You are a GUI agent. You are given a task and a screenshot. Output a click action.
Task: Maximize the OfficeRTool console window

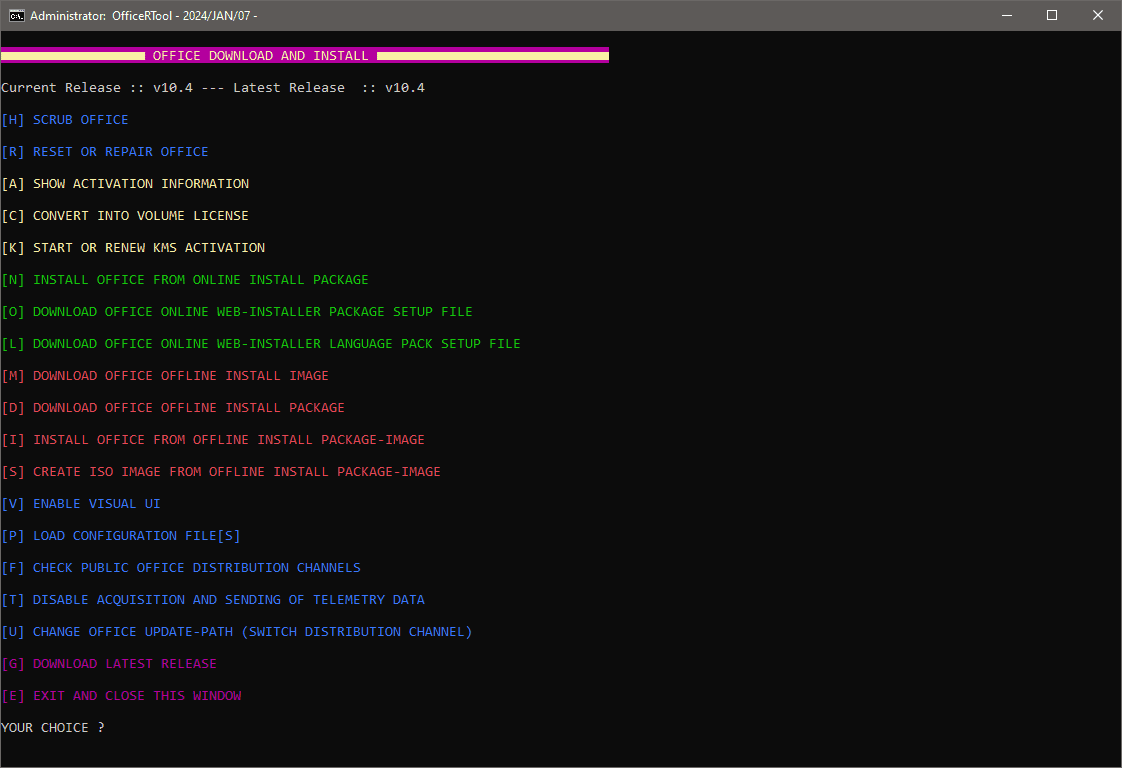[x=1052, y=15]
